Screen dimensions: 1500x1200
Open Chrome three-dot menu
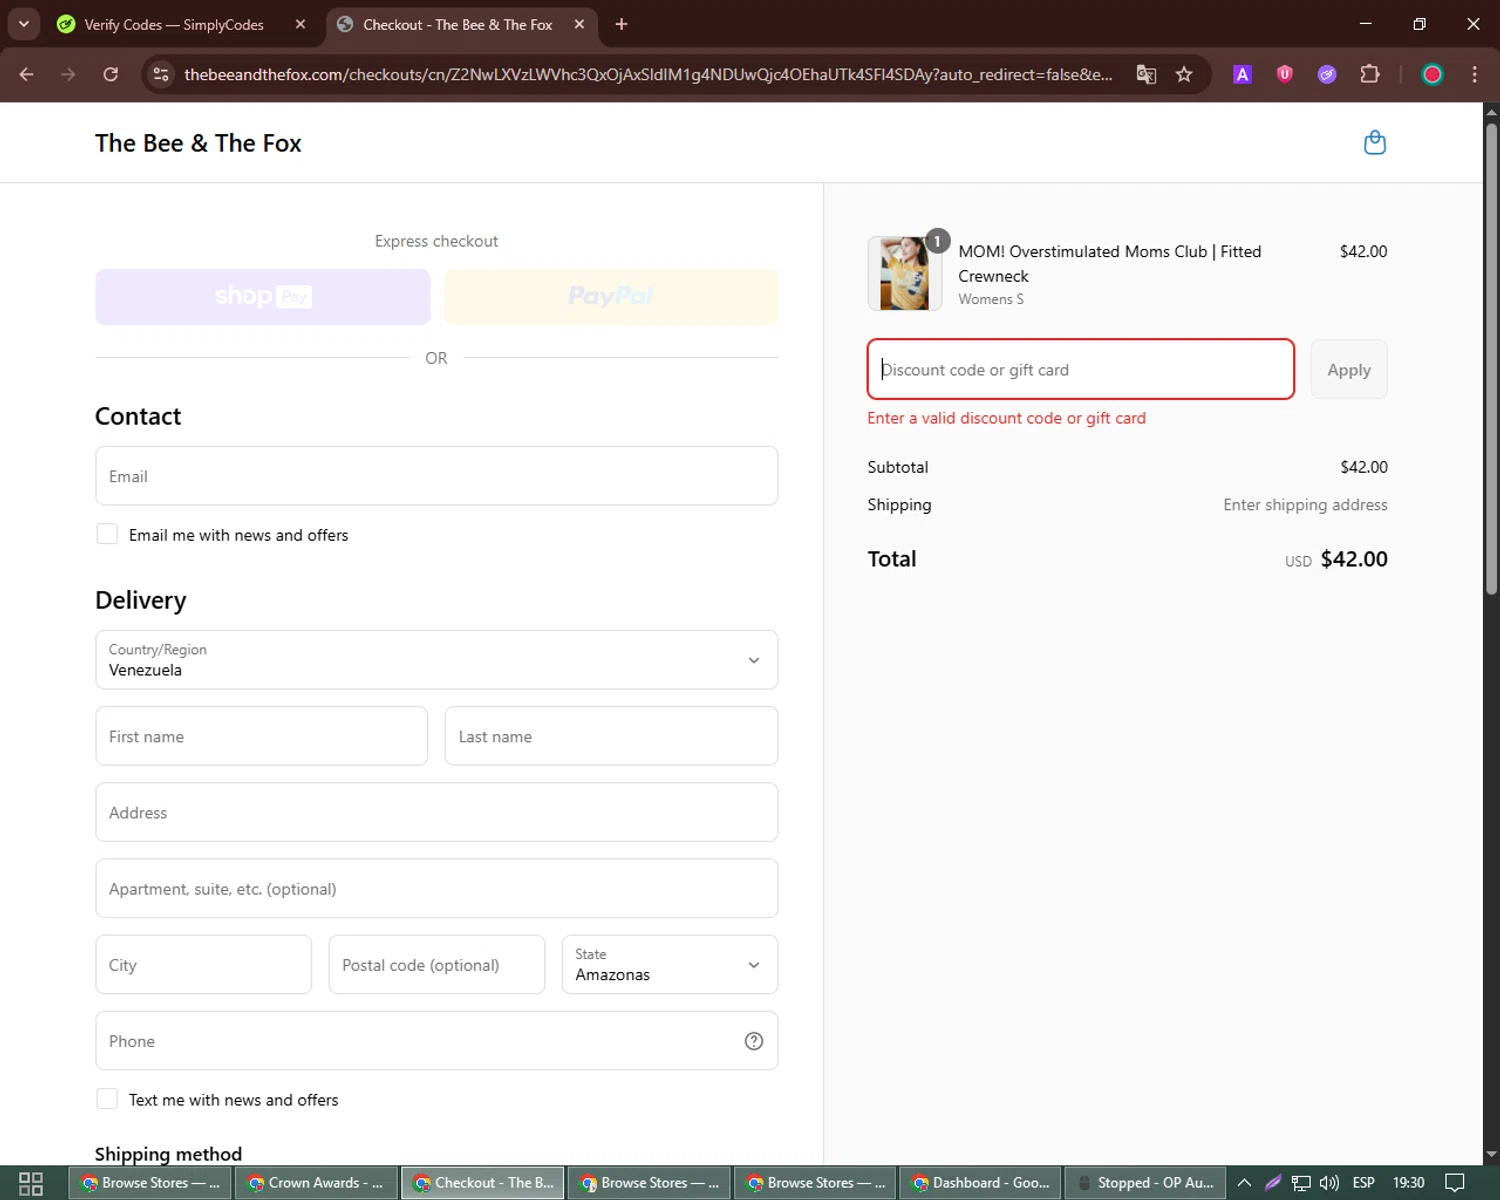coord(1475,74)
